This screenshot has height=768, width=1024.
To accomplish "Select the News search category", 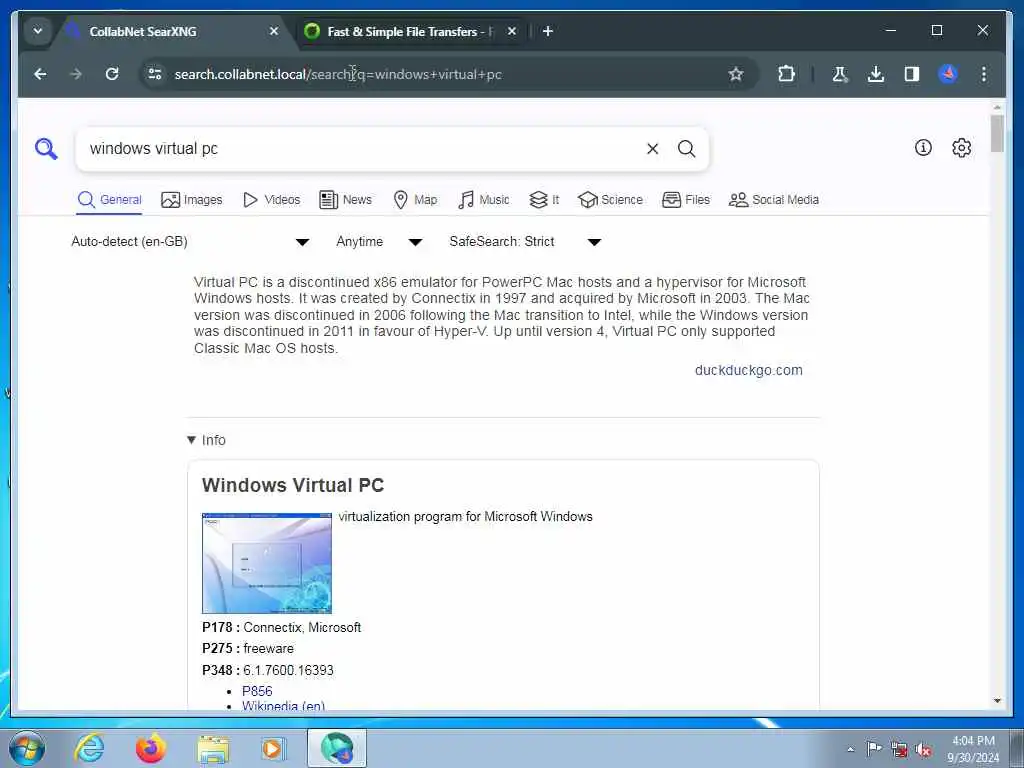I will [345, 200].
